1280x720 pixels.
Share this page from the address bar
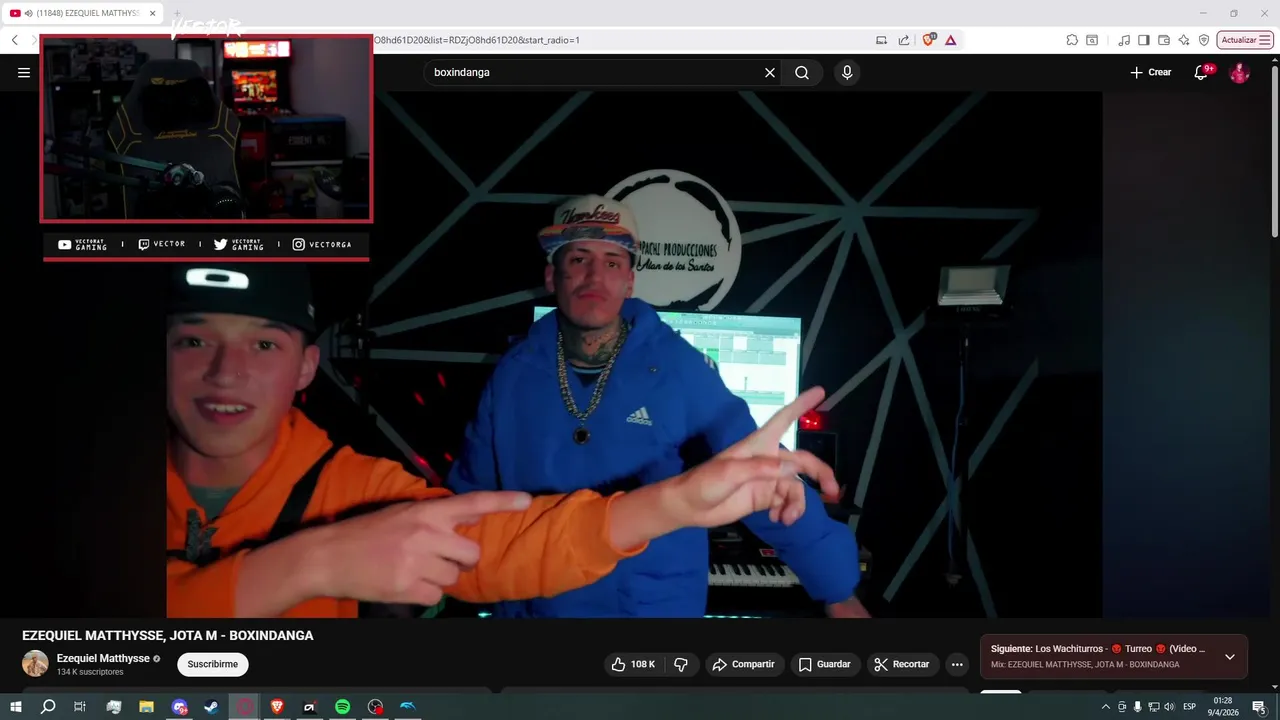904,40
